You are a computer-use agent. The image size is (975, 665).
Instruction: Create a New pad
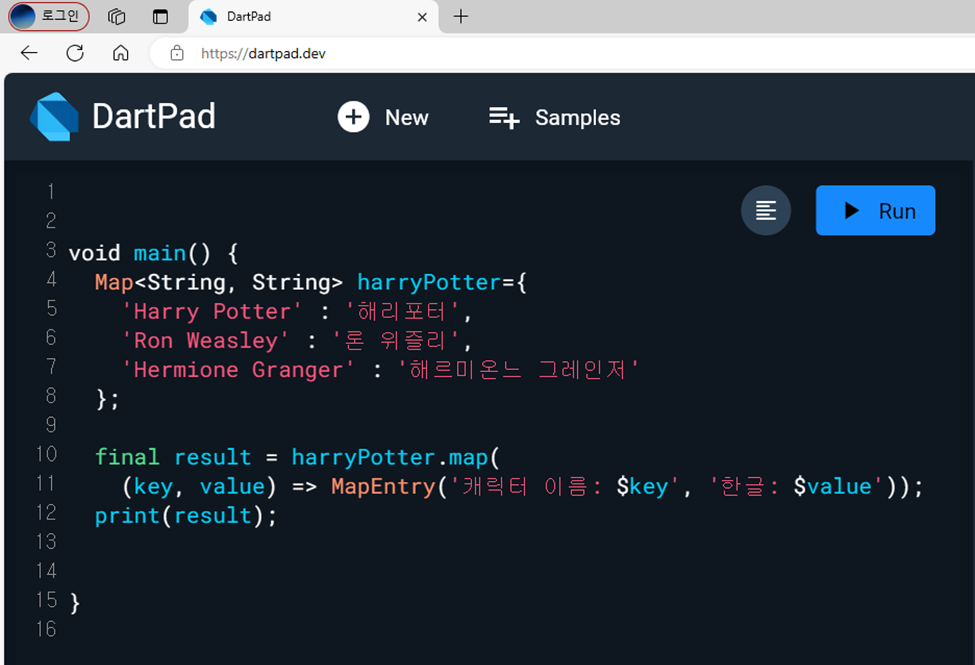383,117
